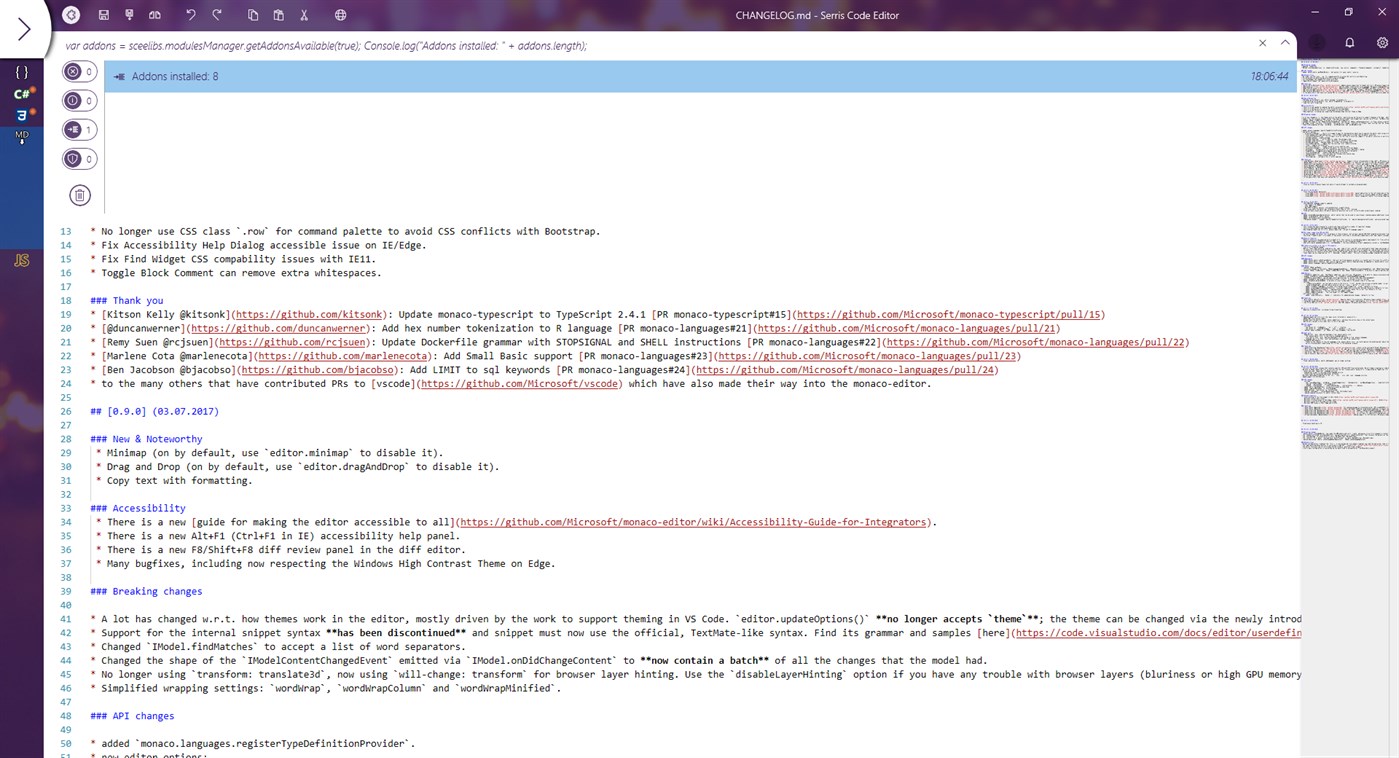The width and height of the screenshot is (1399, 758).
Task: Click the Undo icon in the toolbar
Action: click(x=190, y=14)
